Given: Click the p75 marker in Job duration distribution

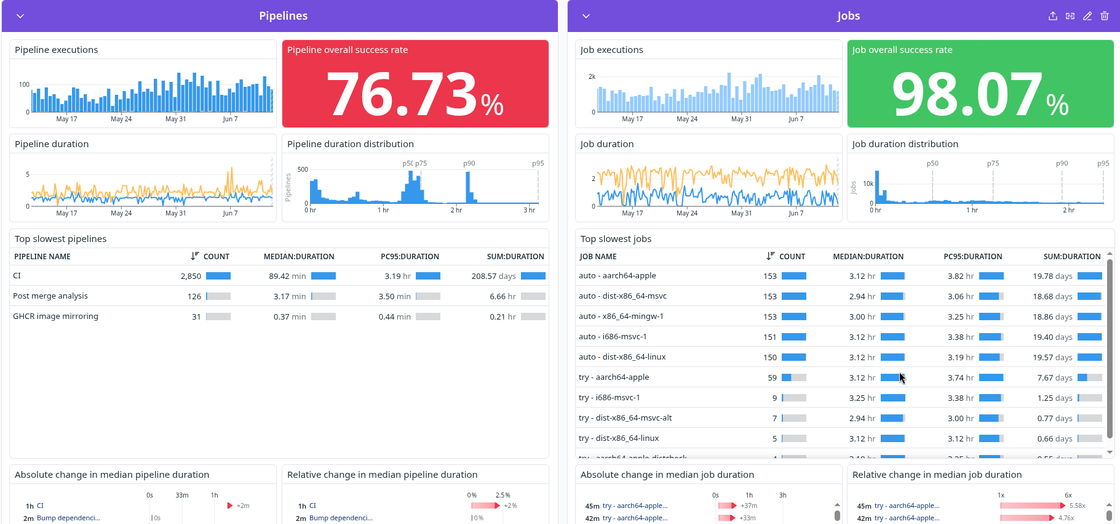Looking at the screenshot, I should pos(993,163).
